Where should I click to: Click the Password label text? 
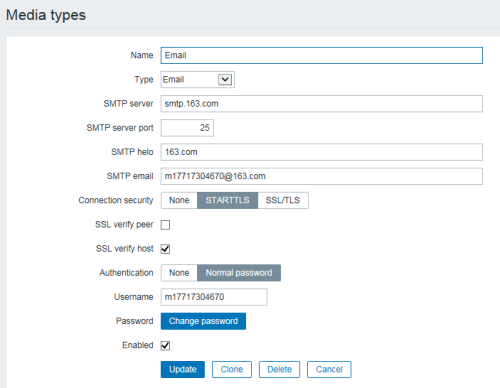135,321
